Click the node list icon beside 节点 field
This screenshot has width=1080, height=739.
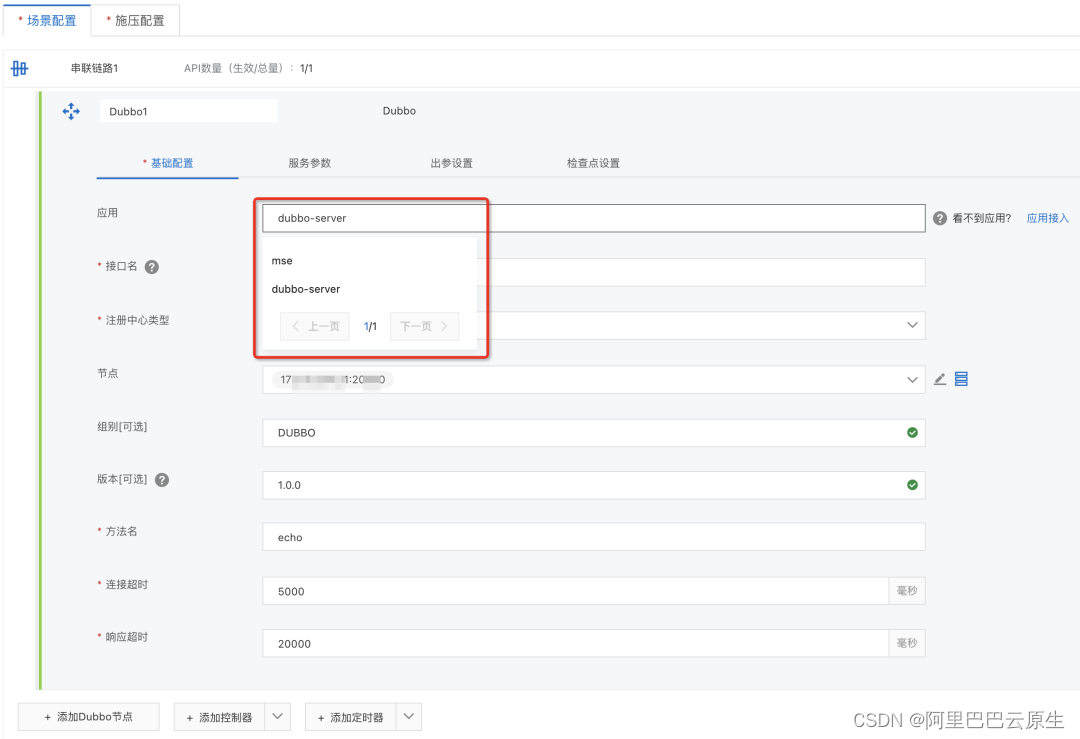[x=962, y=379]
